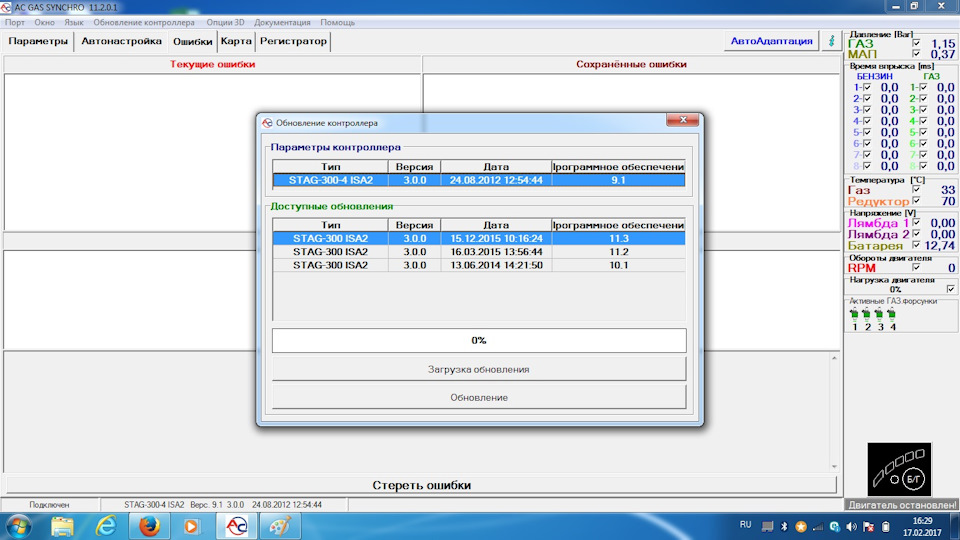Screen dimensions: 960x540
Task: Launch Internet Explorer from the taskbar
Action: pos(106,527)
